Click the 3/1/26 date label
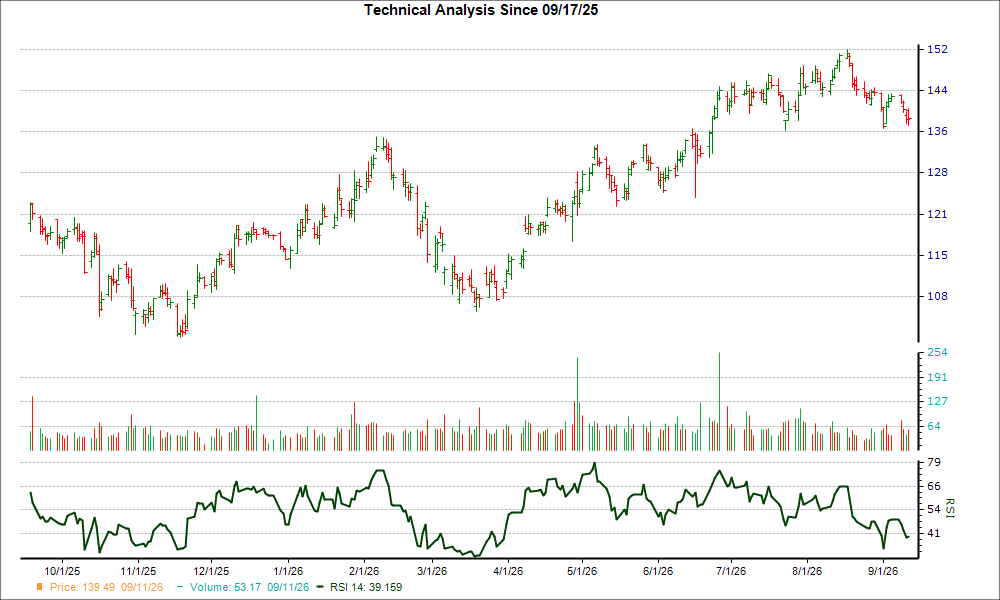 tap(432, 571)
